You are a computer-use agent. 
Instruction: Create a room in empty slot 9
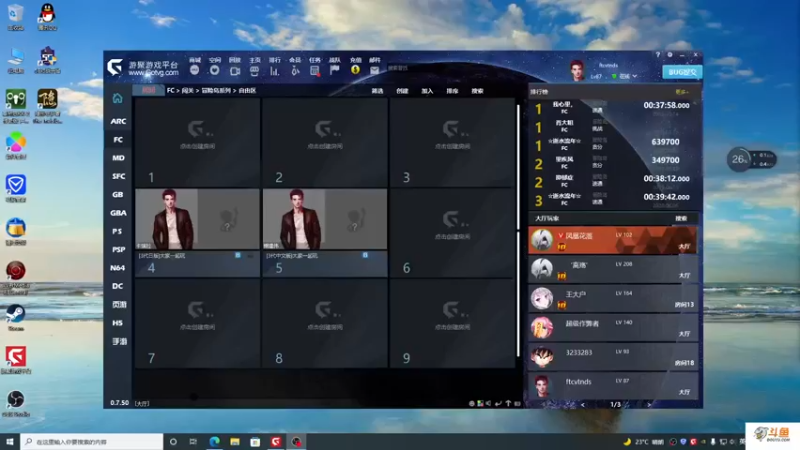(x=453, y=323)
